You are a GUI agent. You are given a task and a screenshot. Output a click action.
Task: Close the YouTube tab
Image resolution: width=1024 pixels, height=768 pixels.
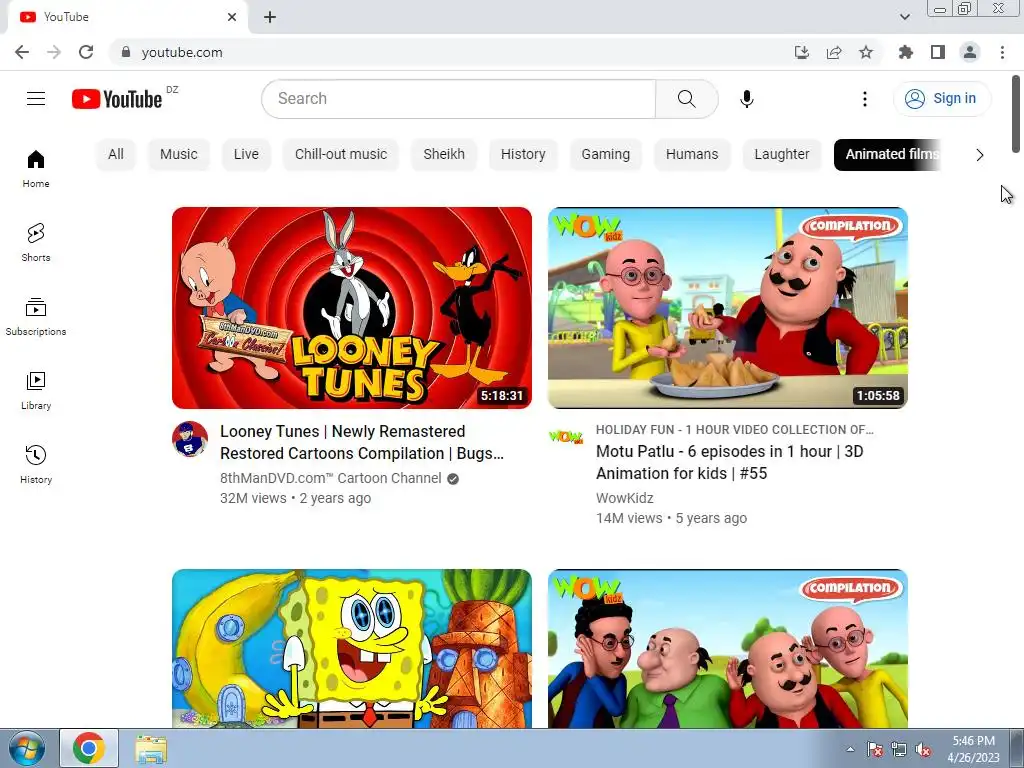tap(232, 17)
